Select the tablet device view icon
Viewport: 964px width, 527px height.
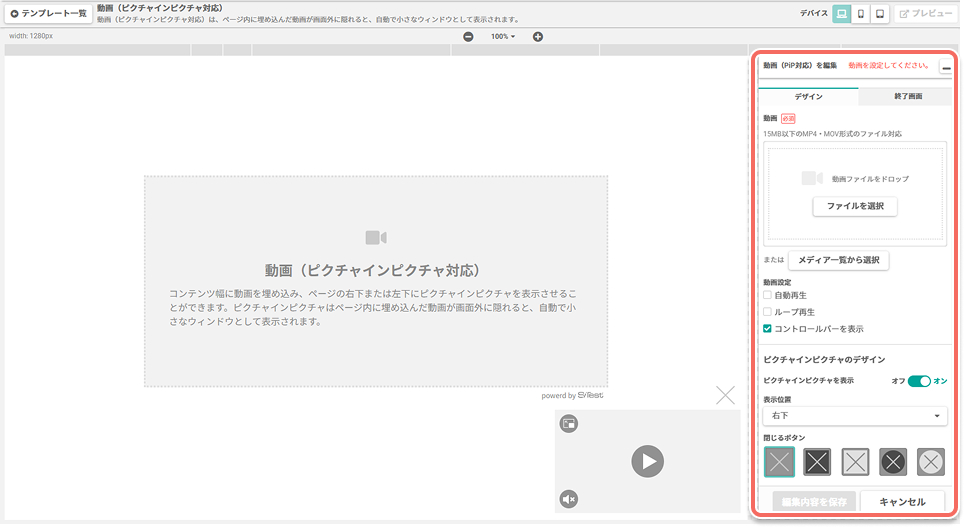[x=880, y=14]
